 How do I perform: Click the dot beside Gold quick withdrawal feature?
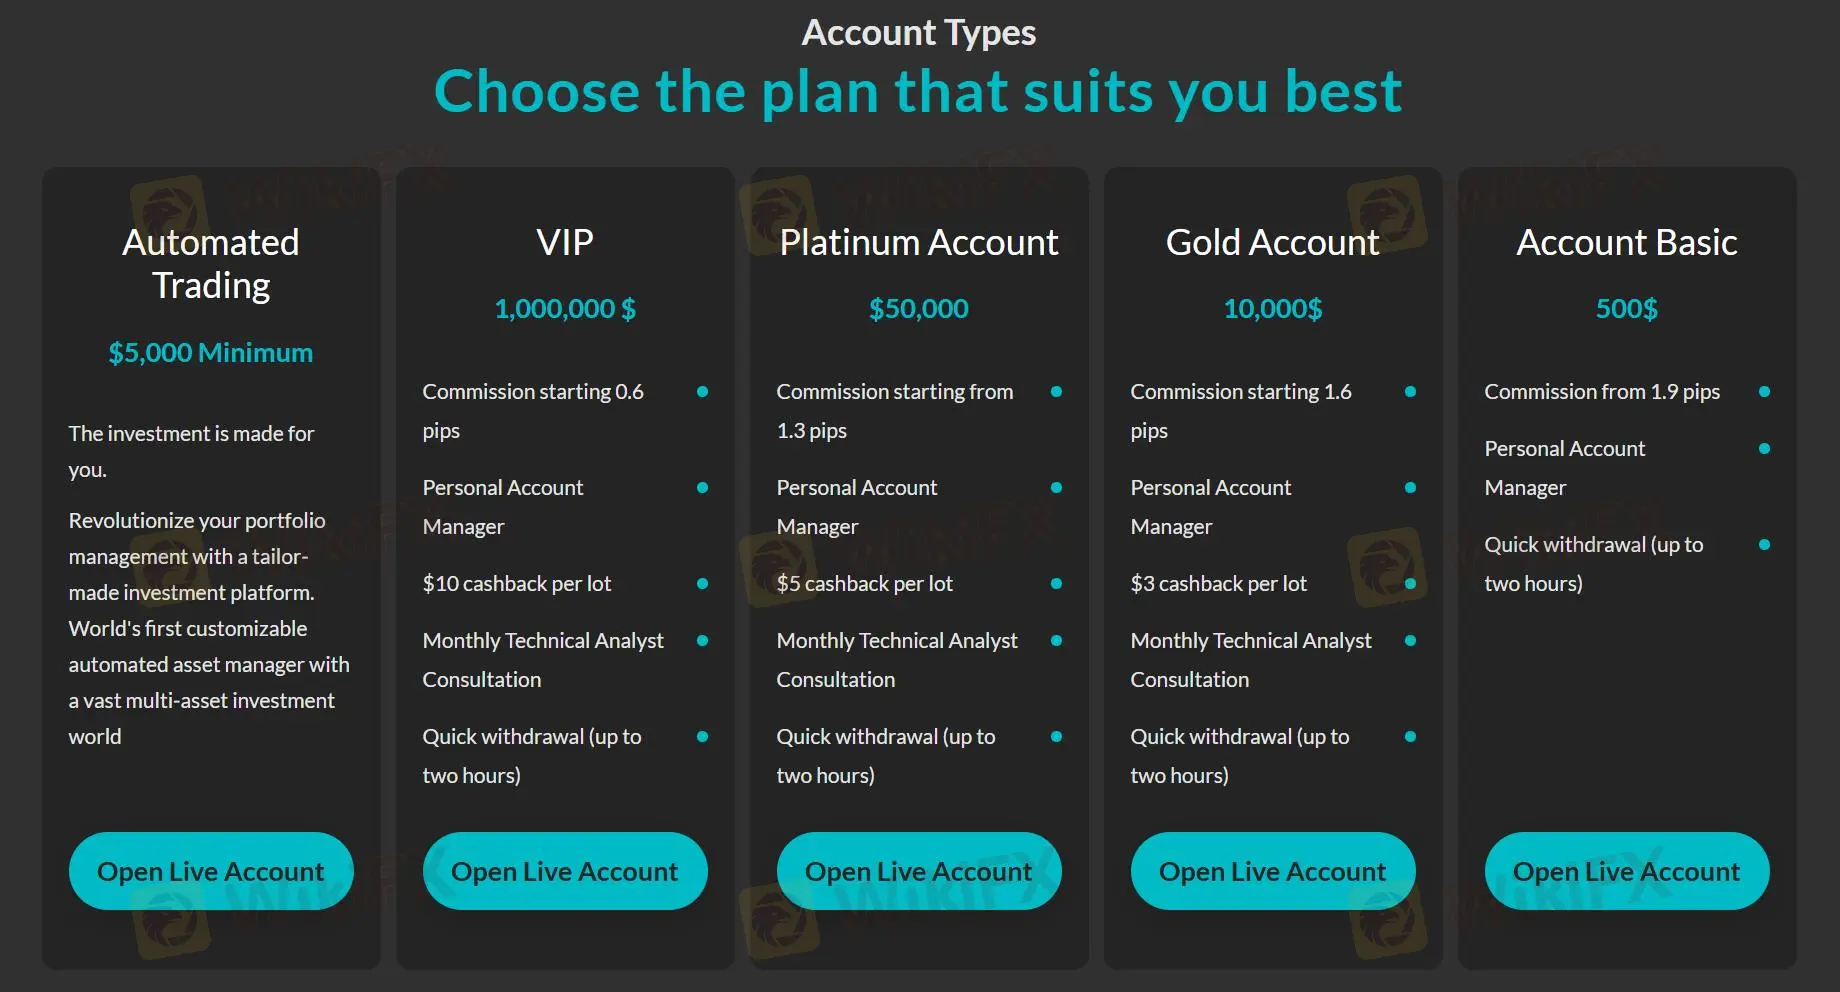pos(1412,737)
